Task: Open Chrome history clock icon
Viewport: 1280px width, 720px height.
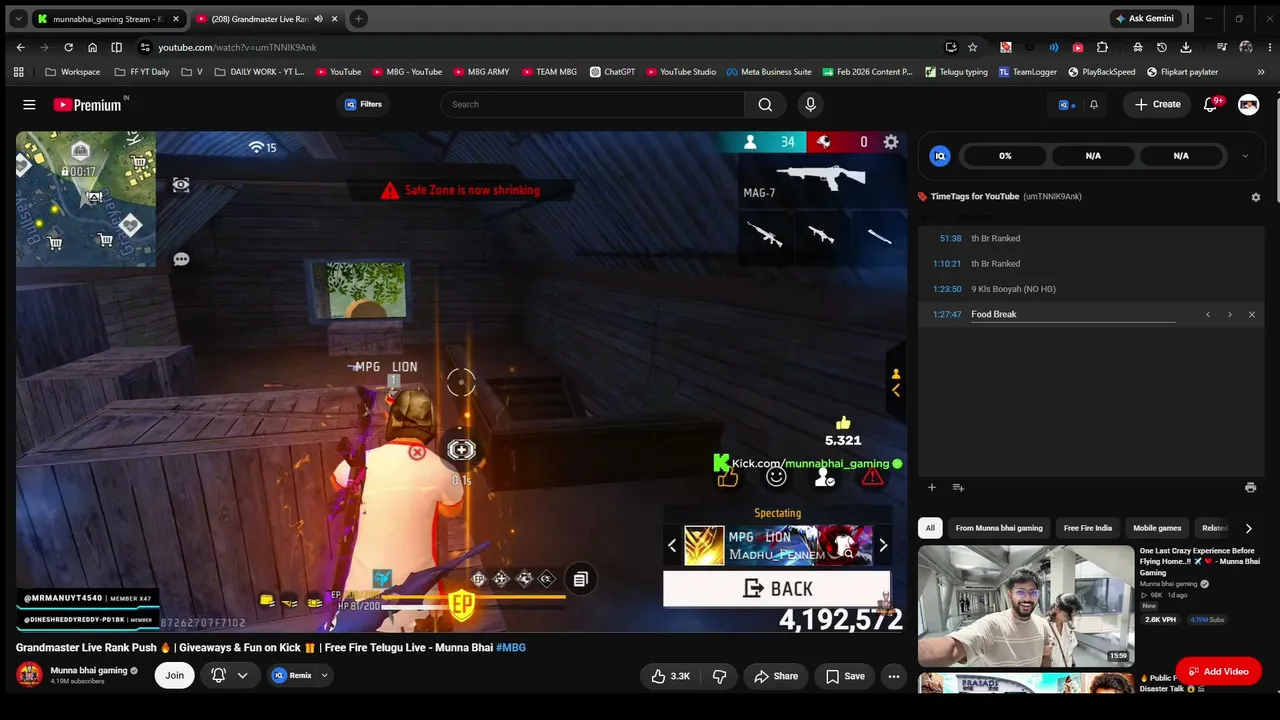Action: [1162, 47]
